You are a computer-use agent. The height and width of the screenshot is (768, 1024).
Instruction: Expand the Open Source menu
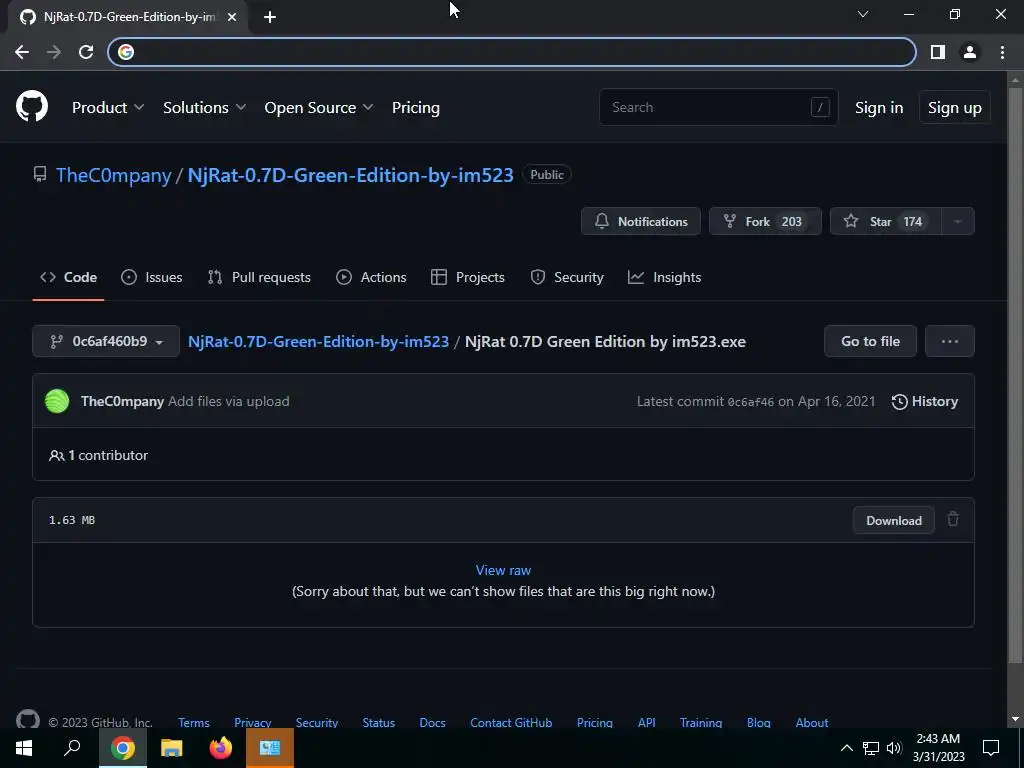319,107
